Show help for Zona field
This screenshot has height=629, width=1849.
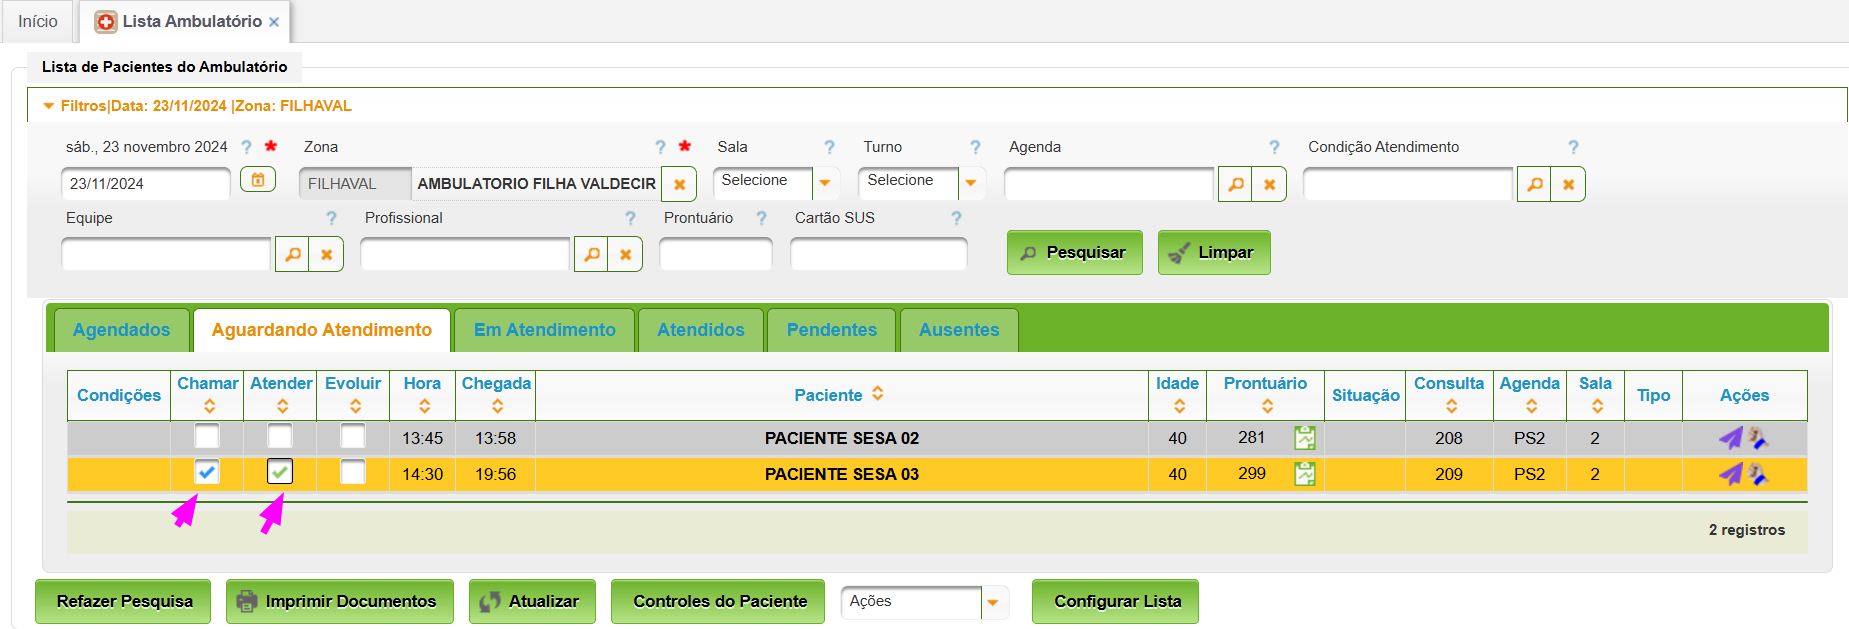[660, 147]
